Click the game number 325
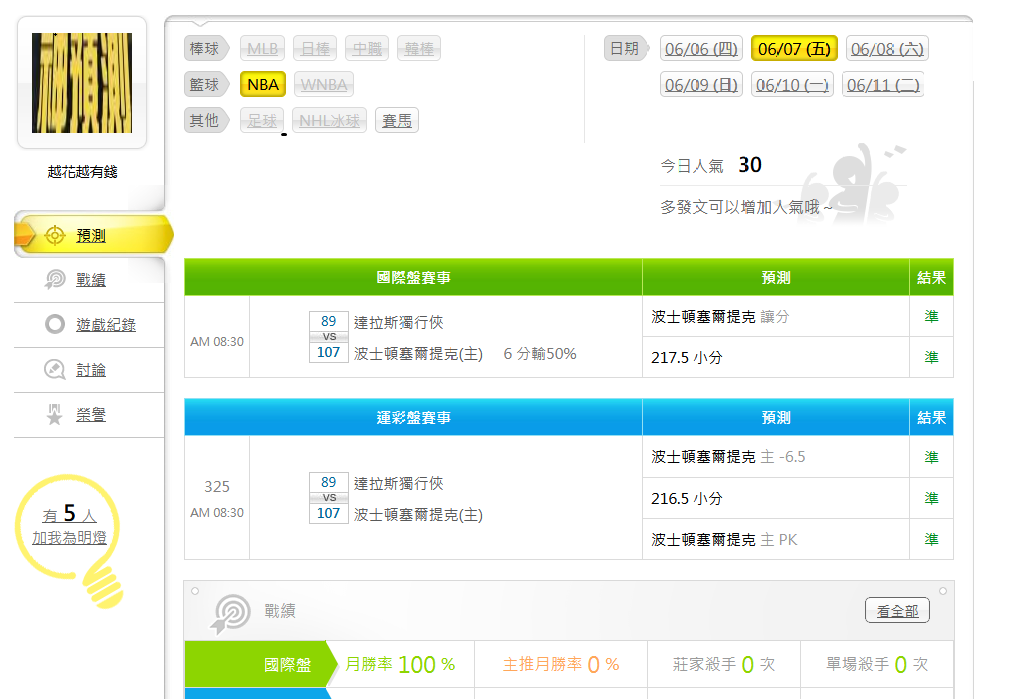The width and height of the screenshot is (1032, 699). (x=217, y=486)
